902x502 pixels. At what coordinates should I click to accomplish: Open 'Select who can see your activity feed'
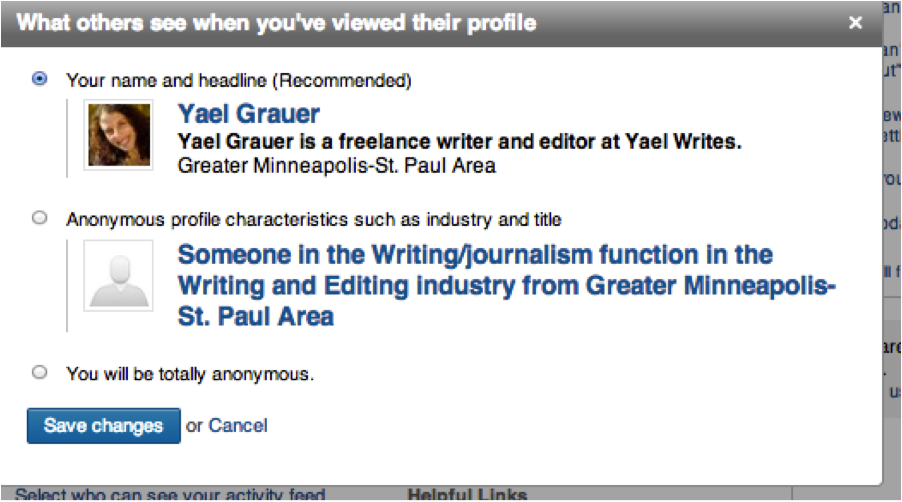[x=170, y=494]
